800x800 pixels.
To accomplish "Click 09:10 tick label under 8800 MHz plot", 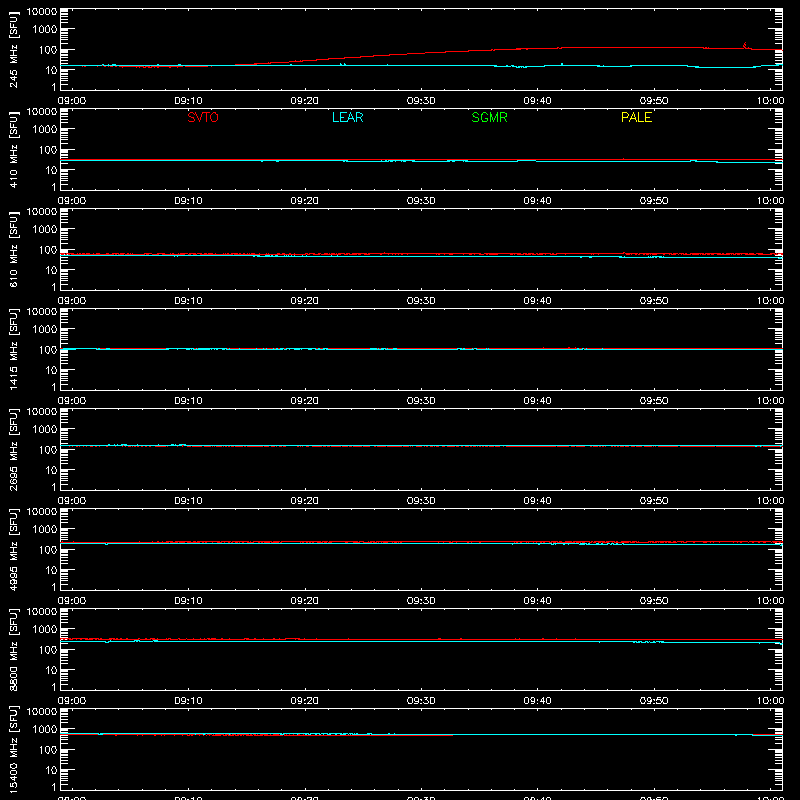I will pyautogui.click(x=188, y=701).
